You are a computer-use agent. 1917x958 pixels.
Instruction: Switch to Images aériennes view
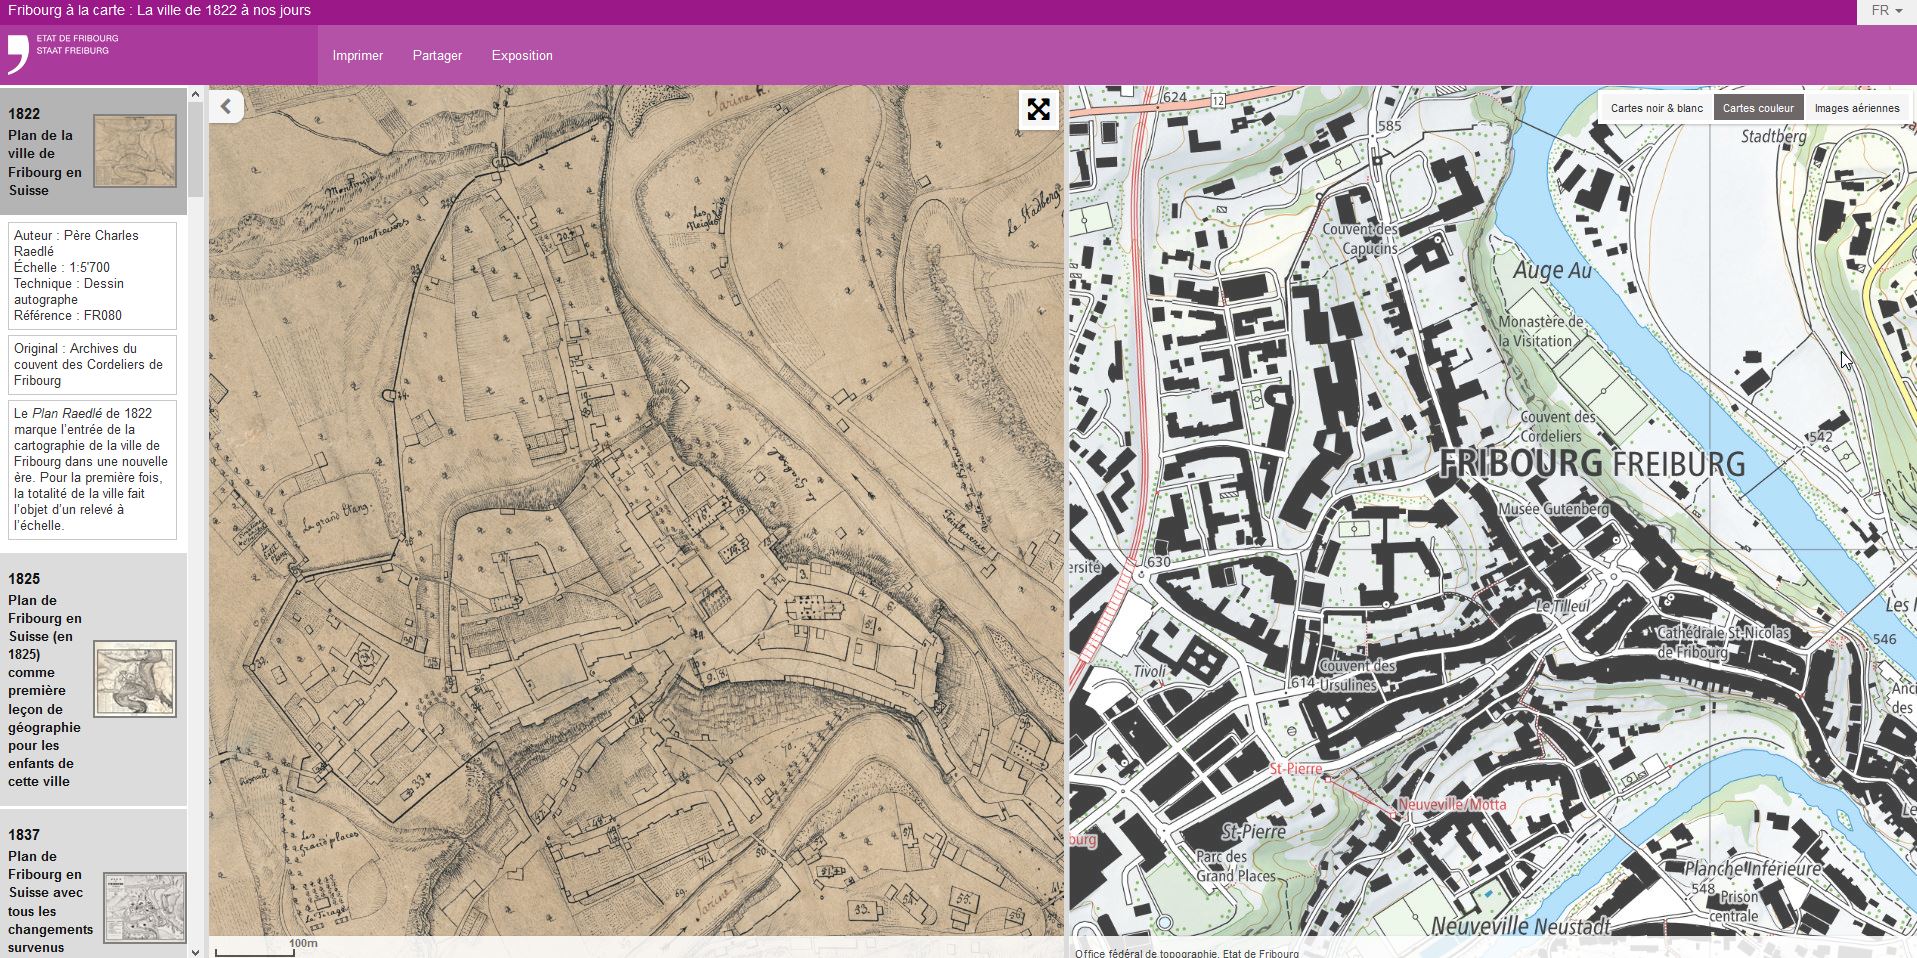click(1856, 108)
